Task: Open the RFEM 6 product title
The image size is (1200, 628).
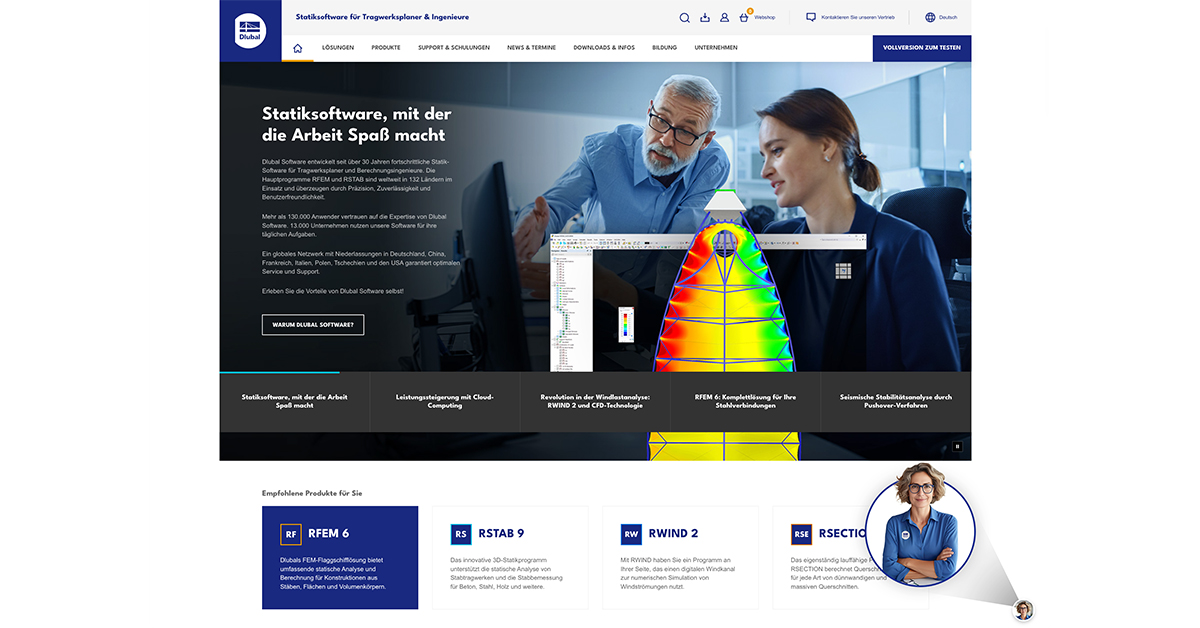Action: pos(329,534)
